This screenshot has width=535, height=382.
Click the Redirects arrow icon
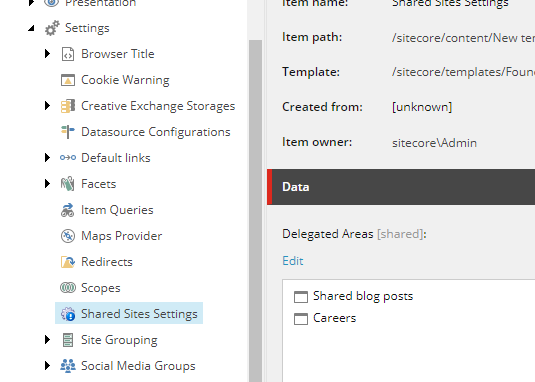(68, 262)
